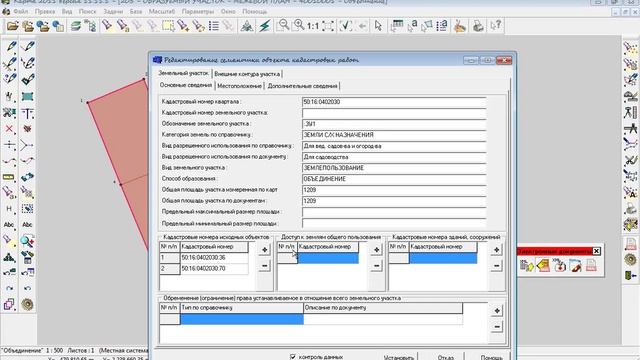640x360 pixels.
Task: Click the printer icon in top toolbar
Action: click(x=478, y=26)
